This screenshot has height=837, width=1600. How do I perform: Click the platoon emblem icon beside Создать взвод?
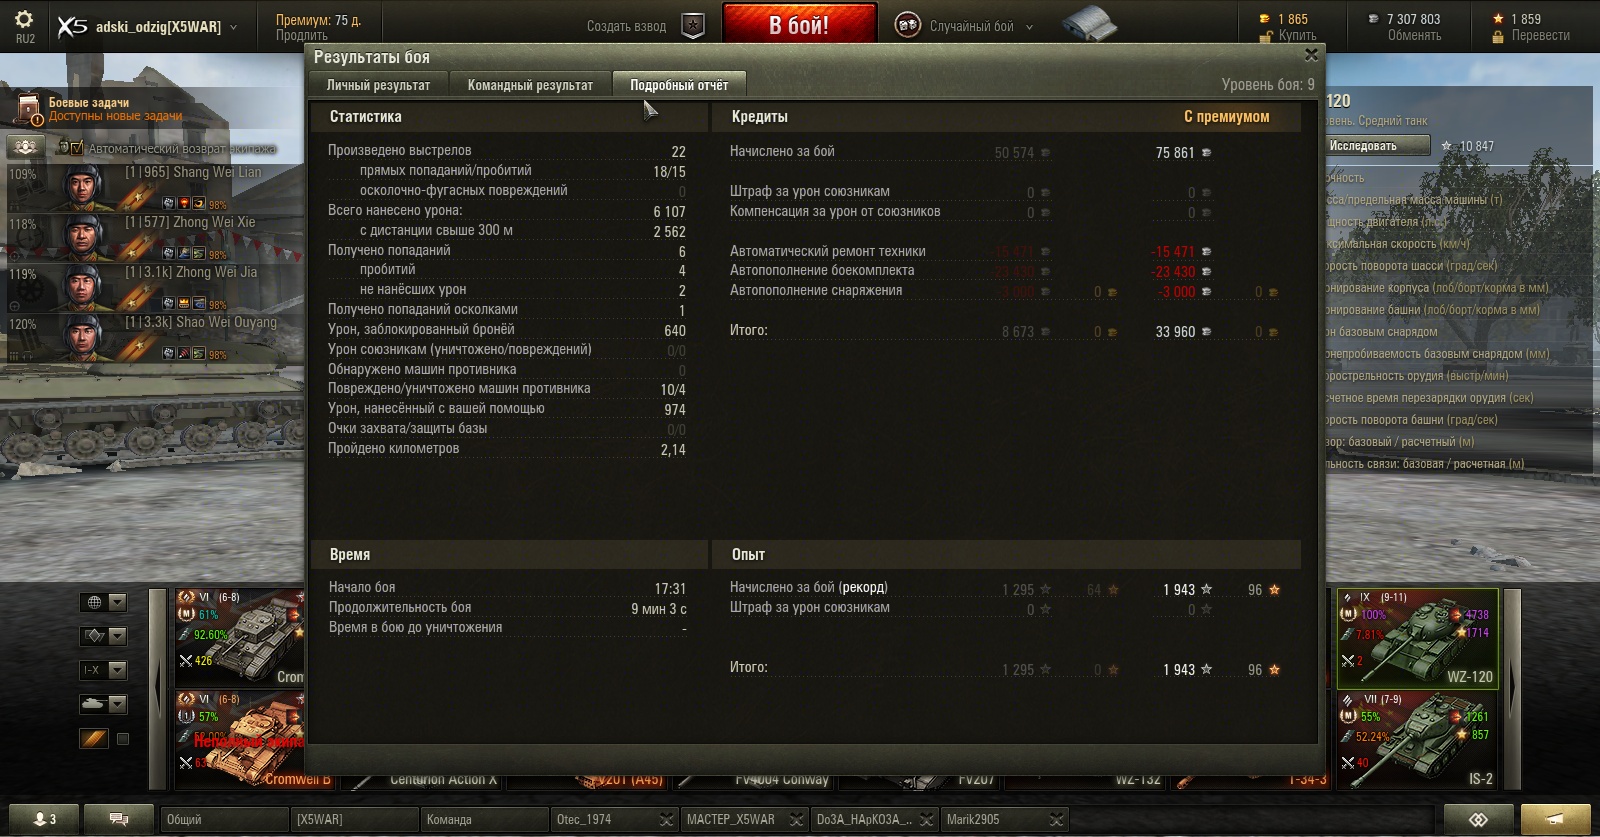pos(693,26)
